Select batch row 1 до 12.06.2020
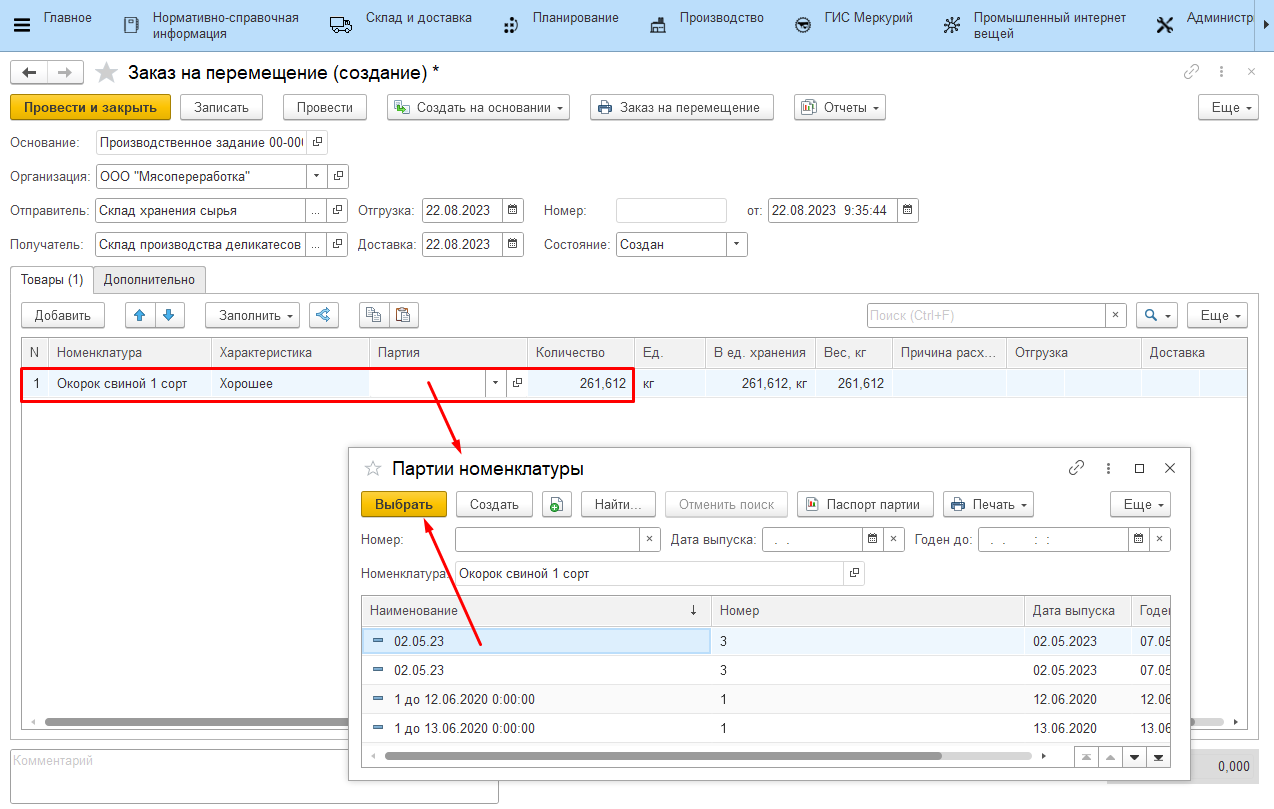 click(464, 700)
